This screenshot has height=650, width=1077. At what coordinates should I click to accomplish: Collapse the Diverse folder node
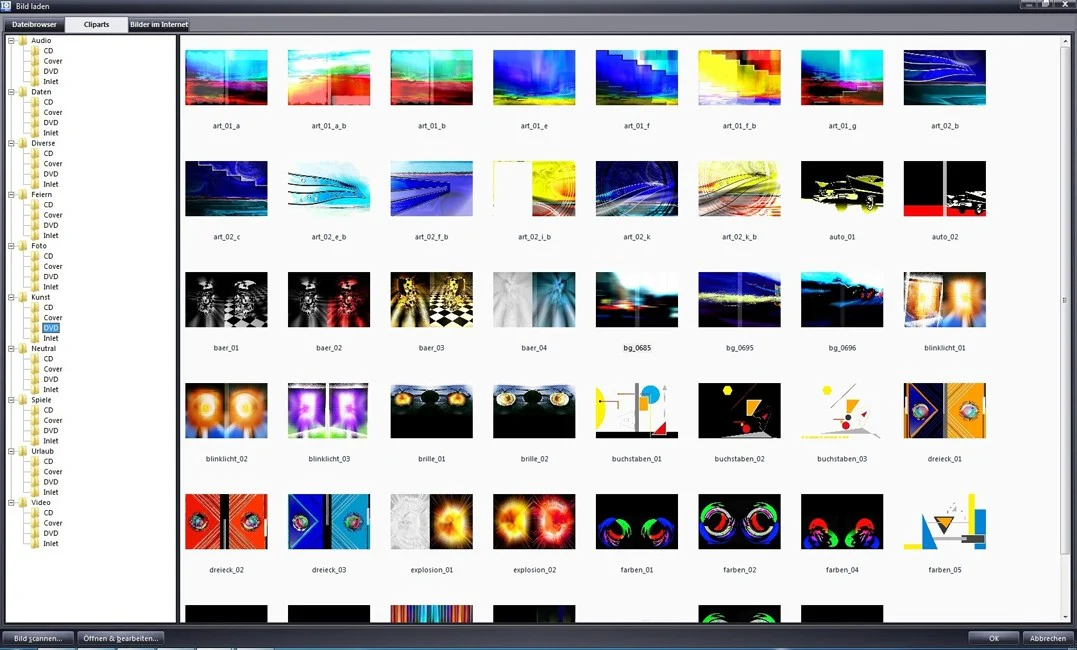click(x=11, y=143)
